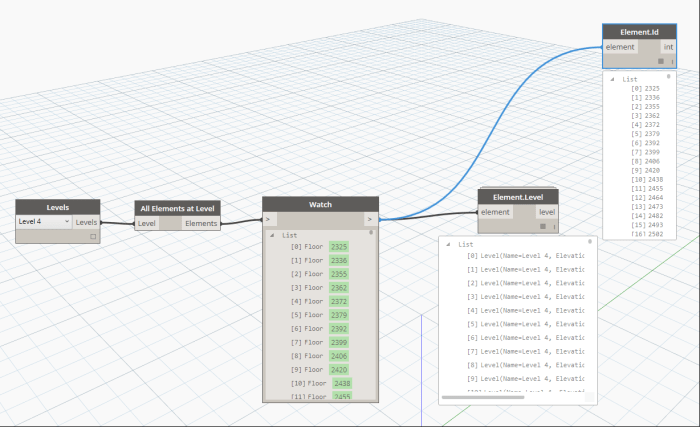Click the int output port of Element.Id
This screenshot has width=700, height=427.
[667, 46]
